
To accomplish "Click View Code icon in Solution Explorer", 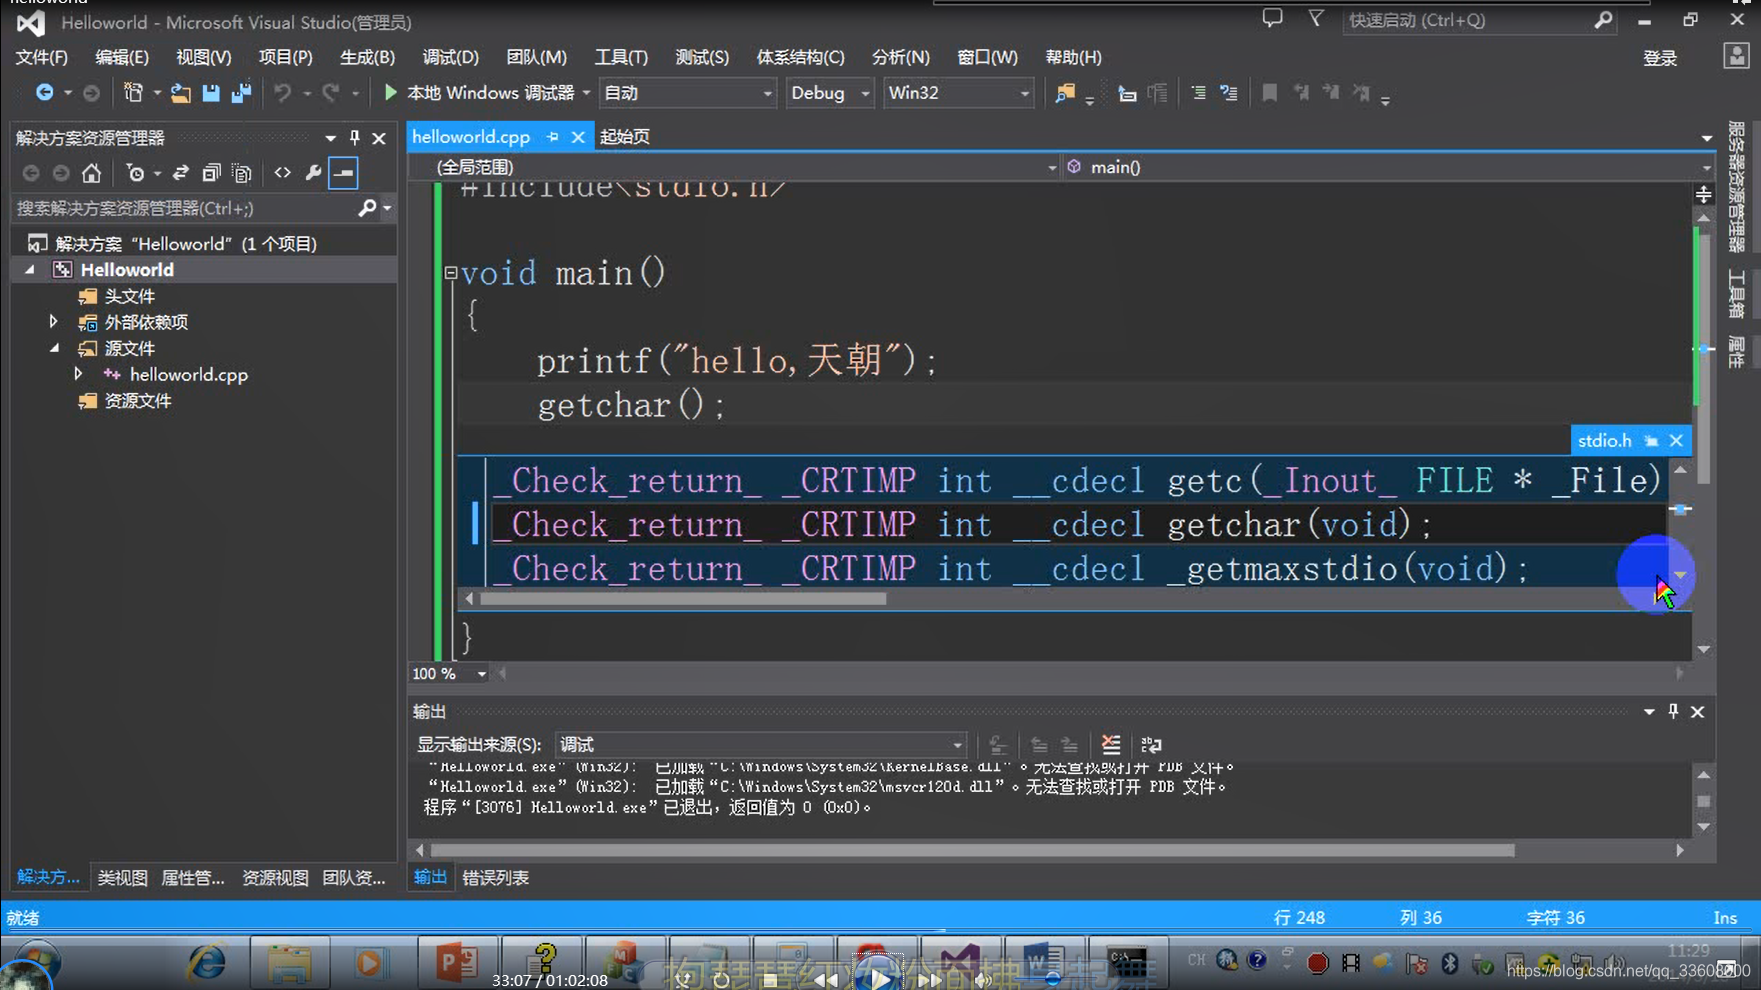I will tap(283, 173).
